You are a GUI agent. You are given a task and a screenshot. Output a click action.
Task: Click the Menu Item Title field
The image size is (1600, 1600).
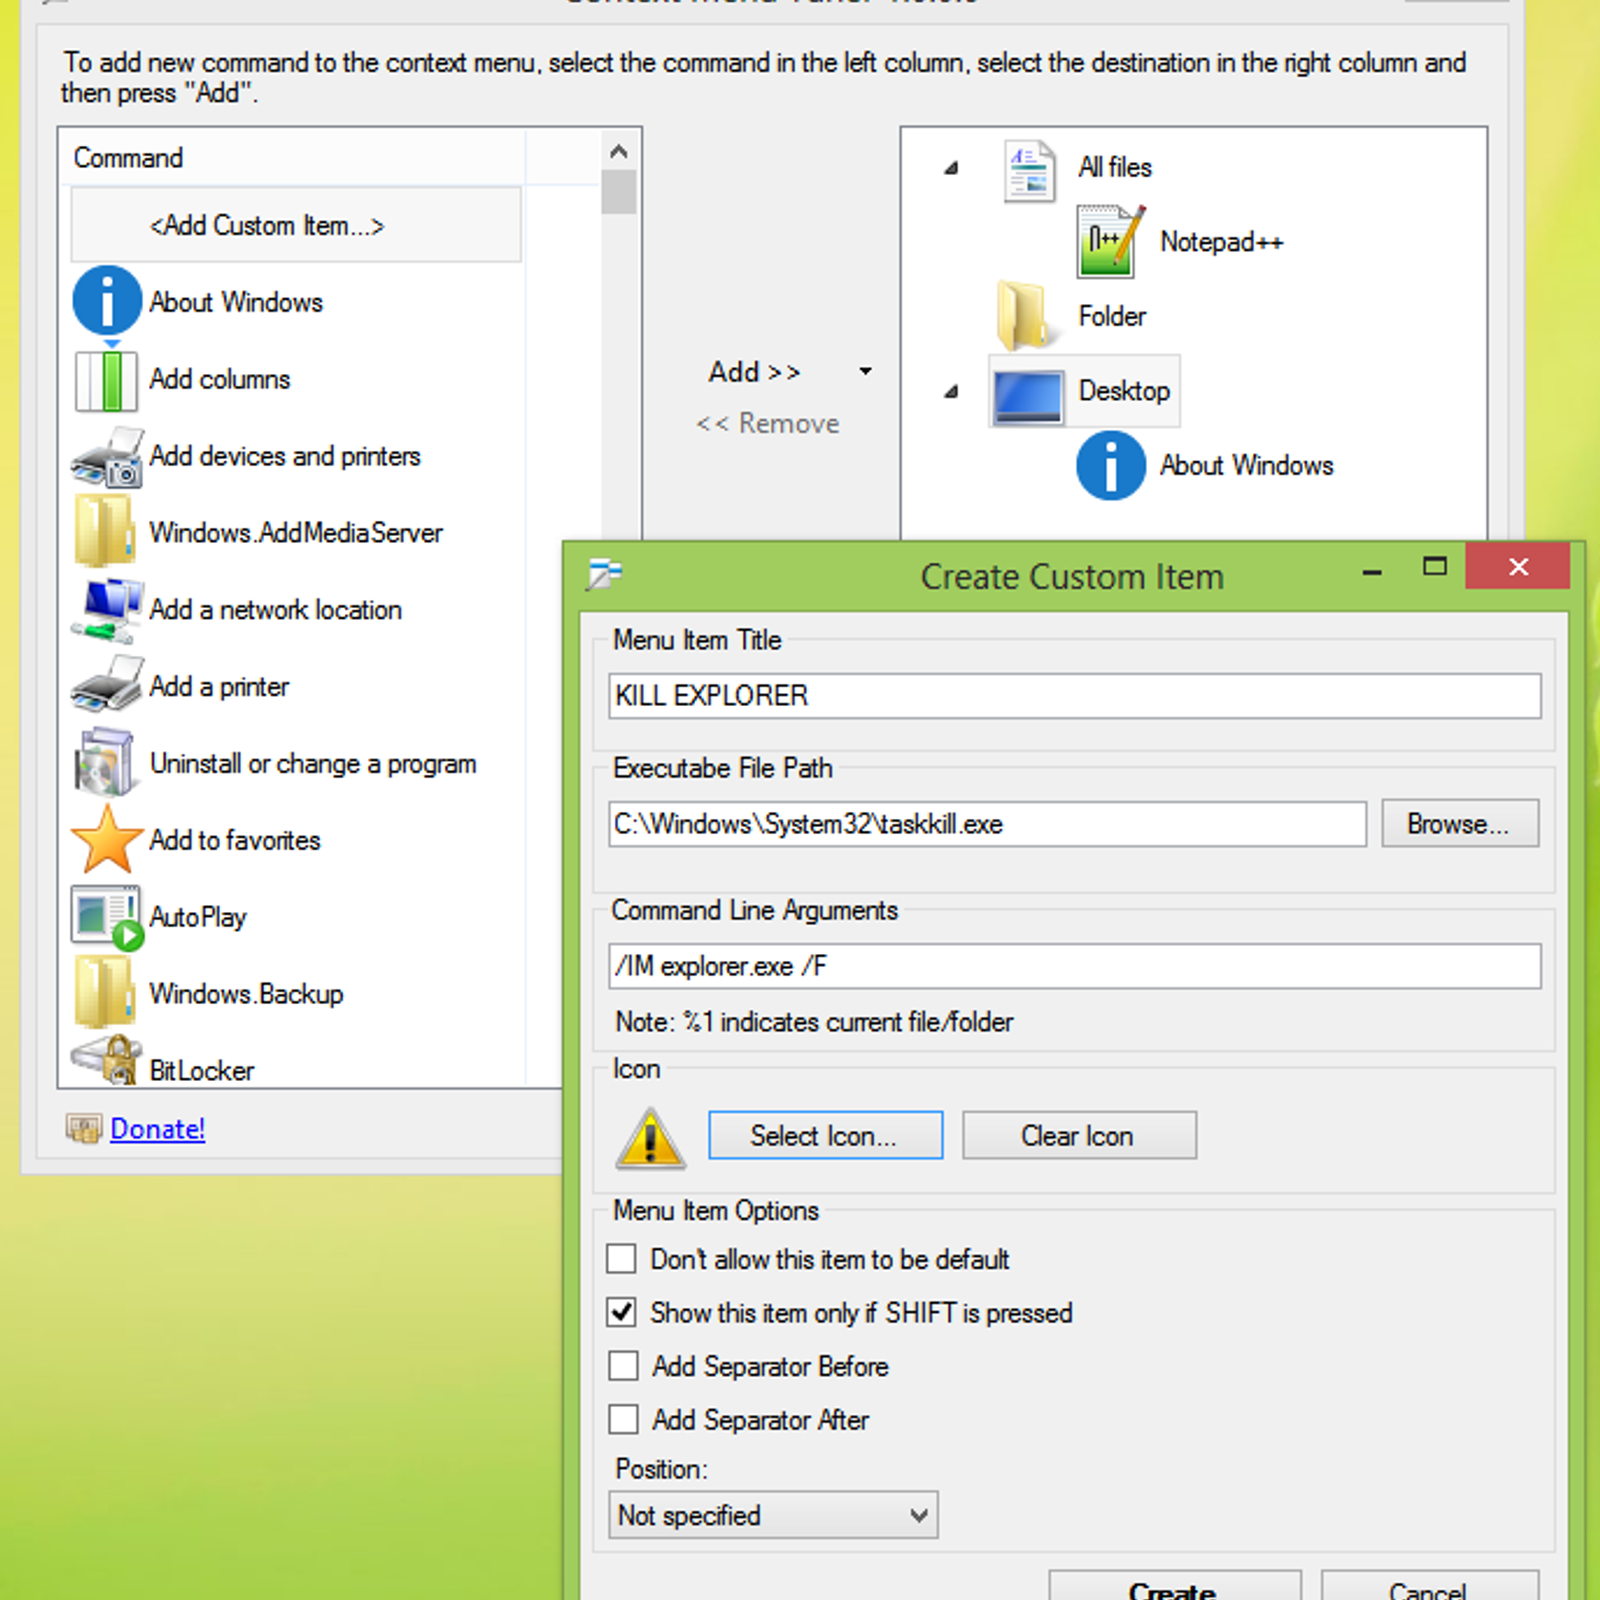pos(1075,696)
